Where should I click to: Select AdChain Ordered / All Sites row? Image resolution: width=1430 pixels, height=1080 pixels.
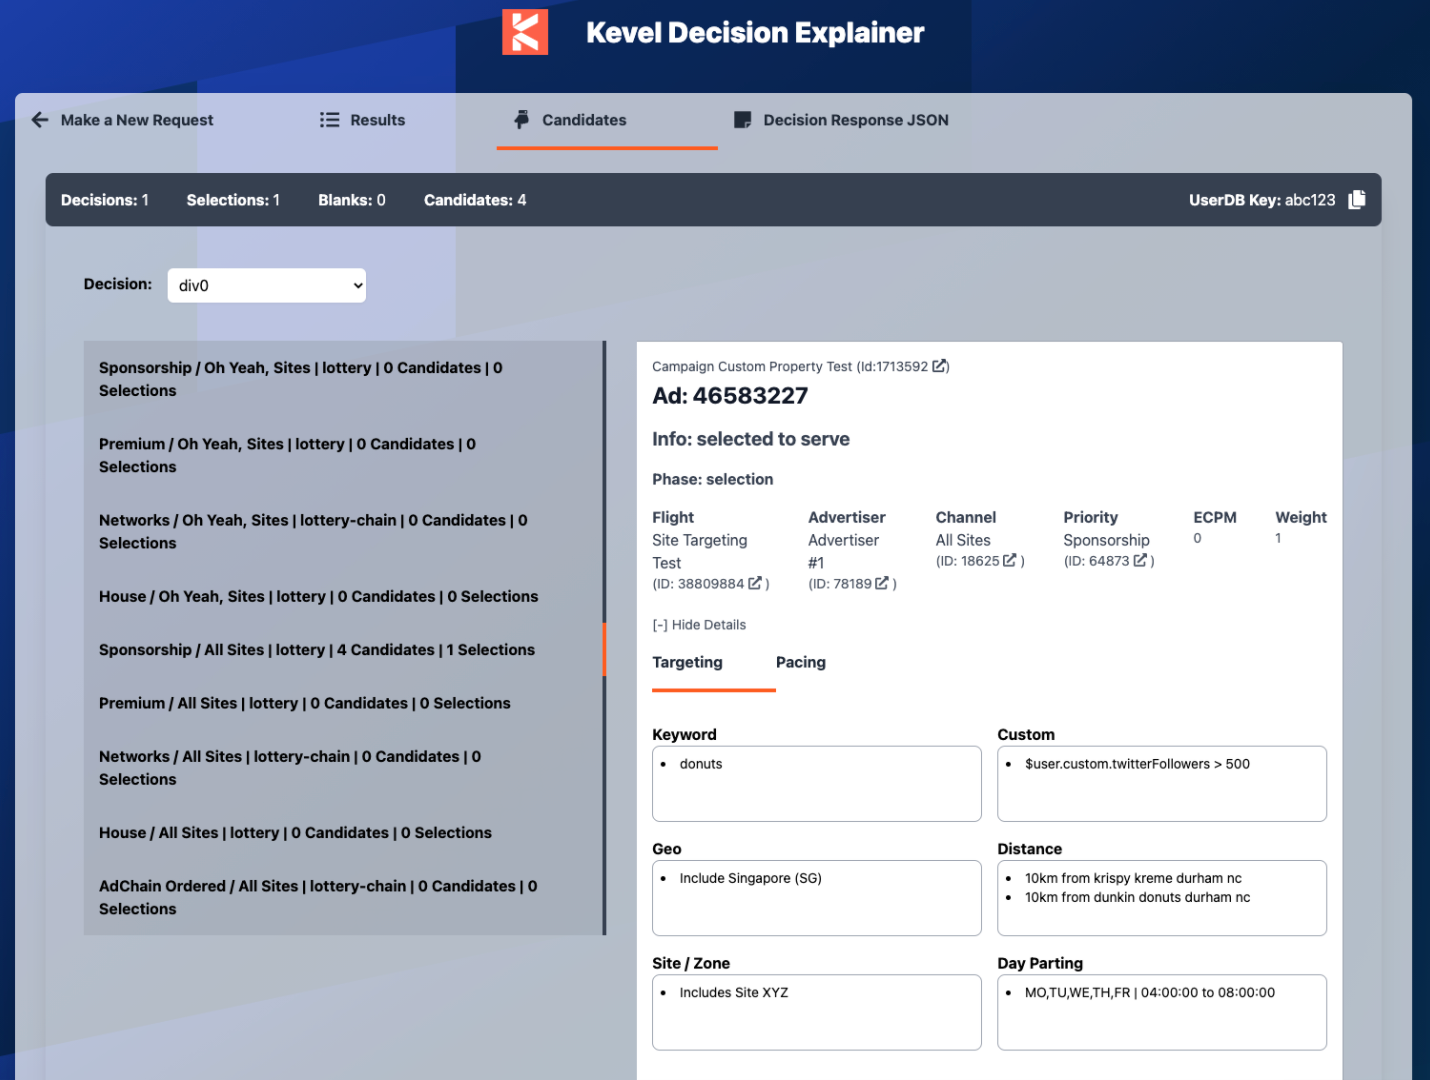(x=343, y=897)
